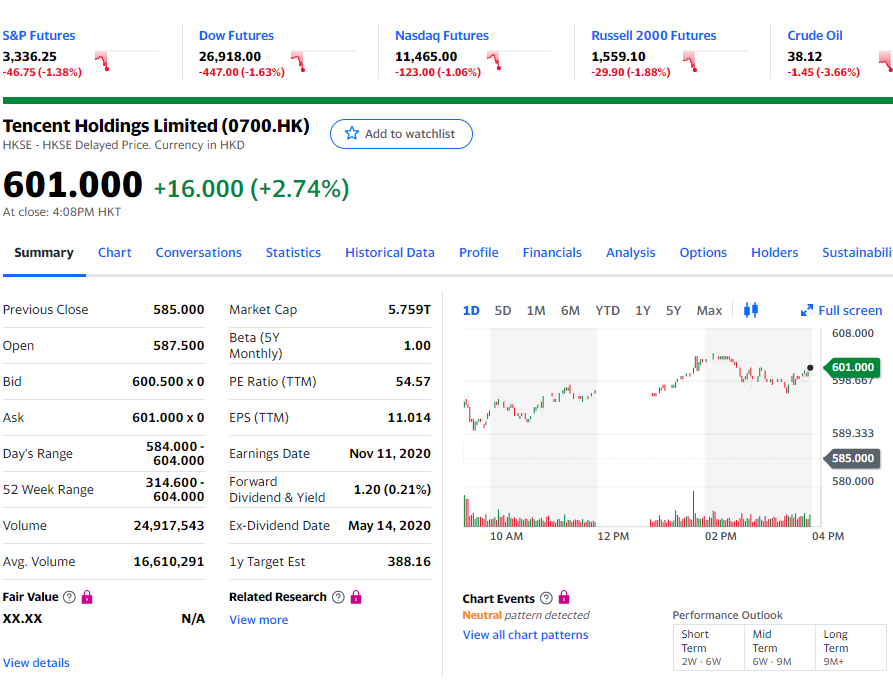
Task: Switch to the Historical Data tab
Action: coord(390,252)
